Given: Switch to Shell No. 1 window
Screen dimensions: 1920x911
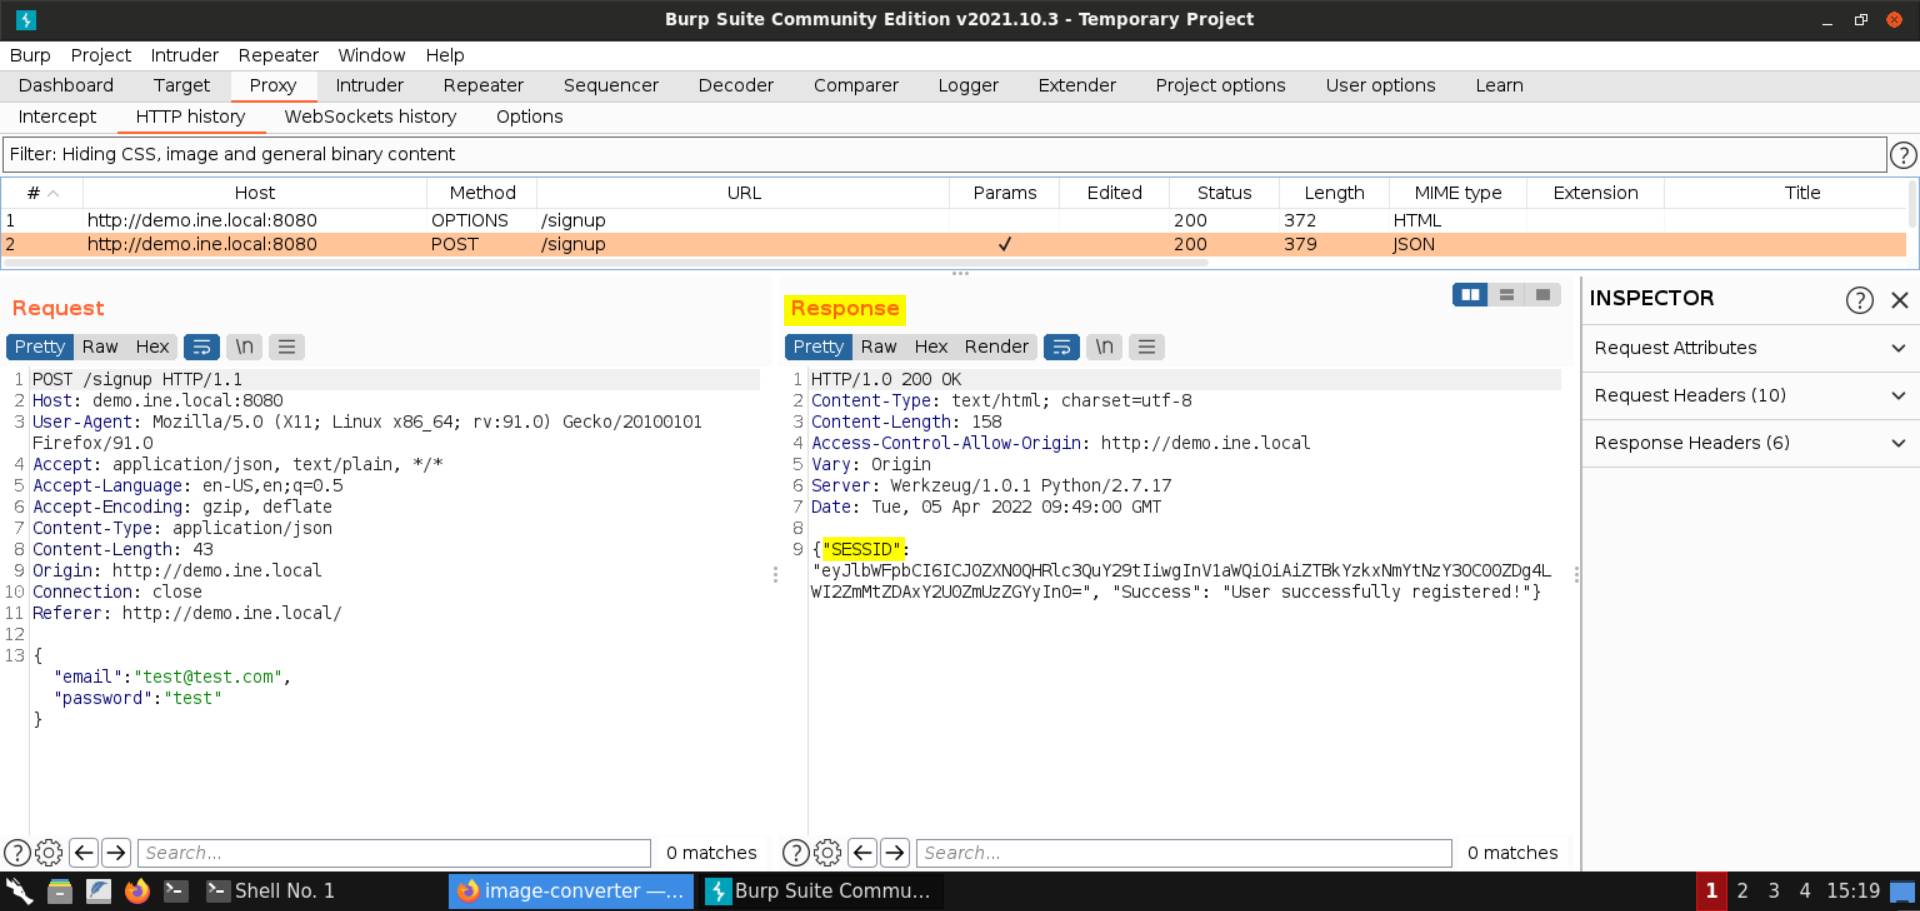Looking at the screenshot, I should coord(270,891).
